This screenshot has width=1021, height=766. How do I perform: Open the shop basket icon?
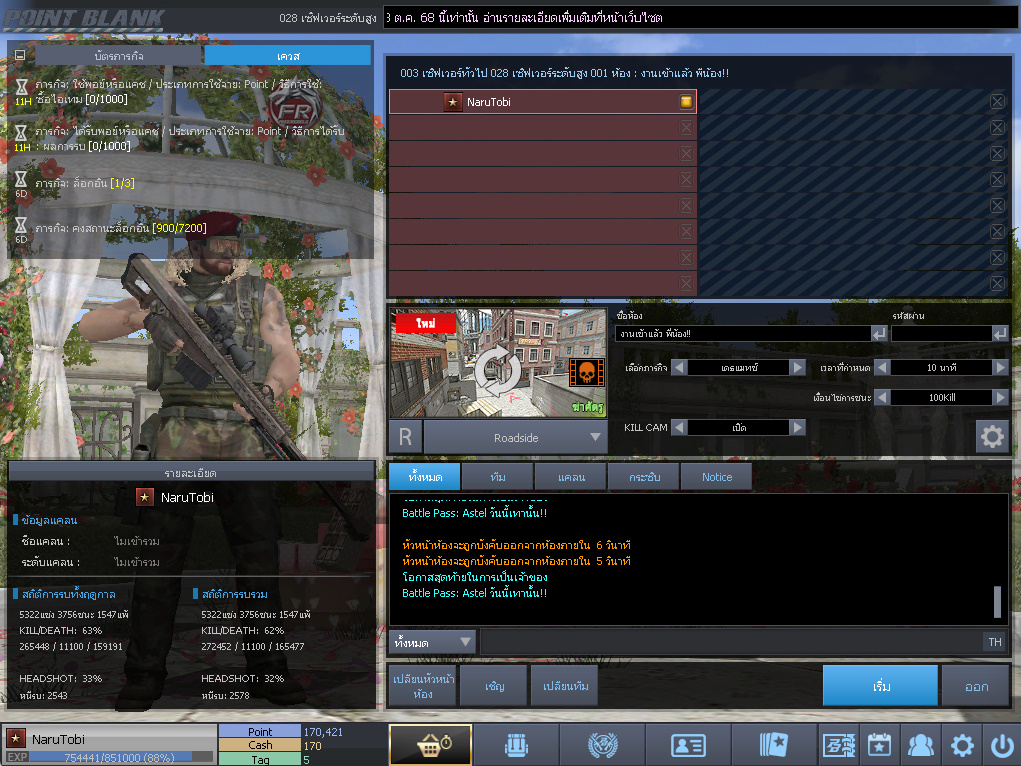(x=430, y=745)
